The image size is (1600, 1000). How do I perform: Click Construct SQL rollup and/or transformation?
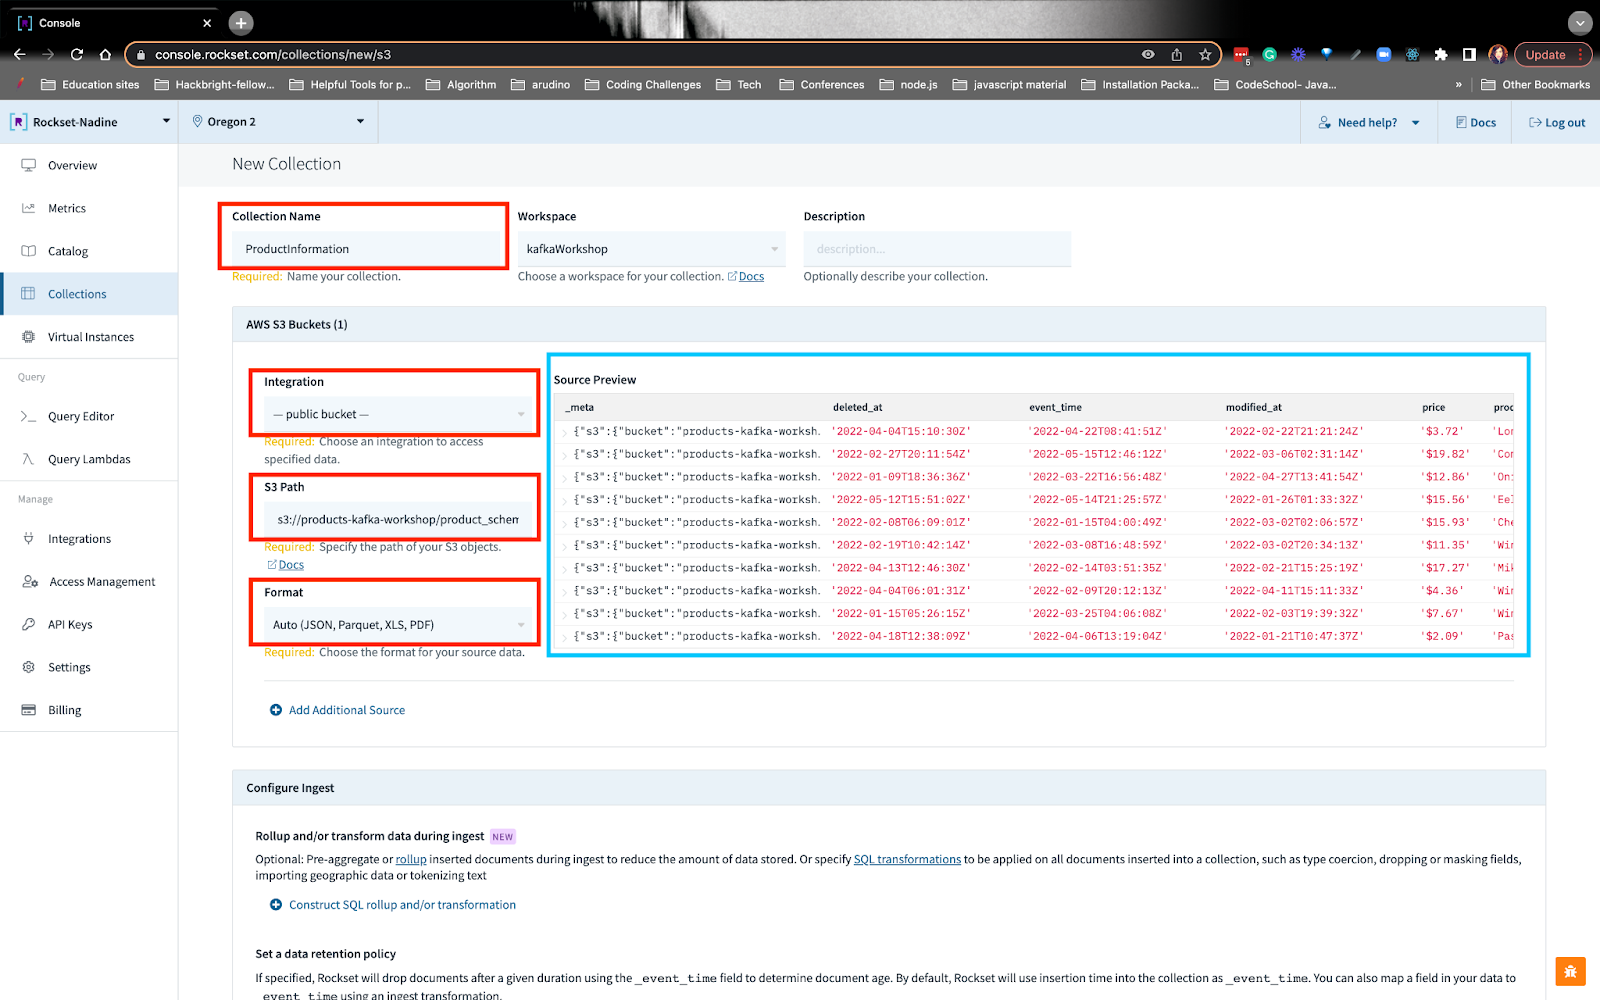pos(393,905)
